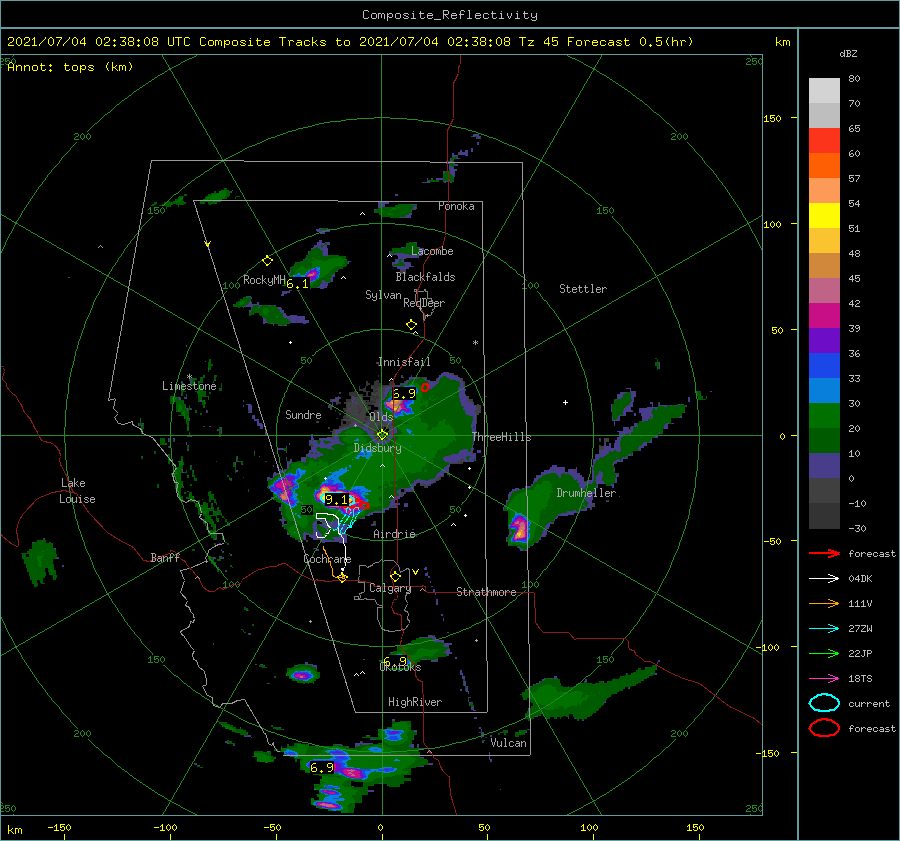Click the red forecast ellipse legend icon
Image resolution: width=900 pixels, height=841 pixels.
[x=824, y=728]
